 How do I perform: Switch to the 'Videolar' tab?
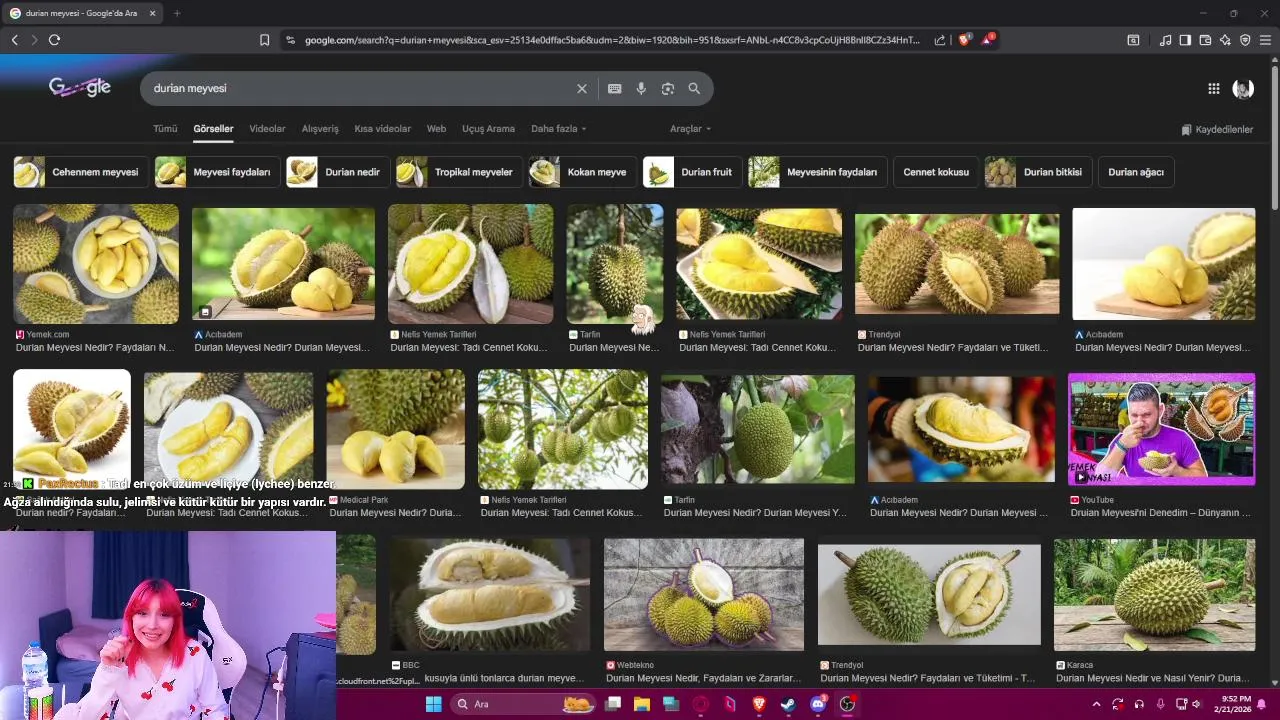267,129
